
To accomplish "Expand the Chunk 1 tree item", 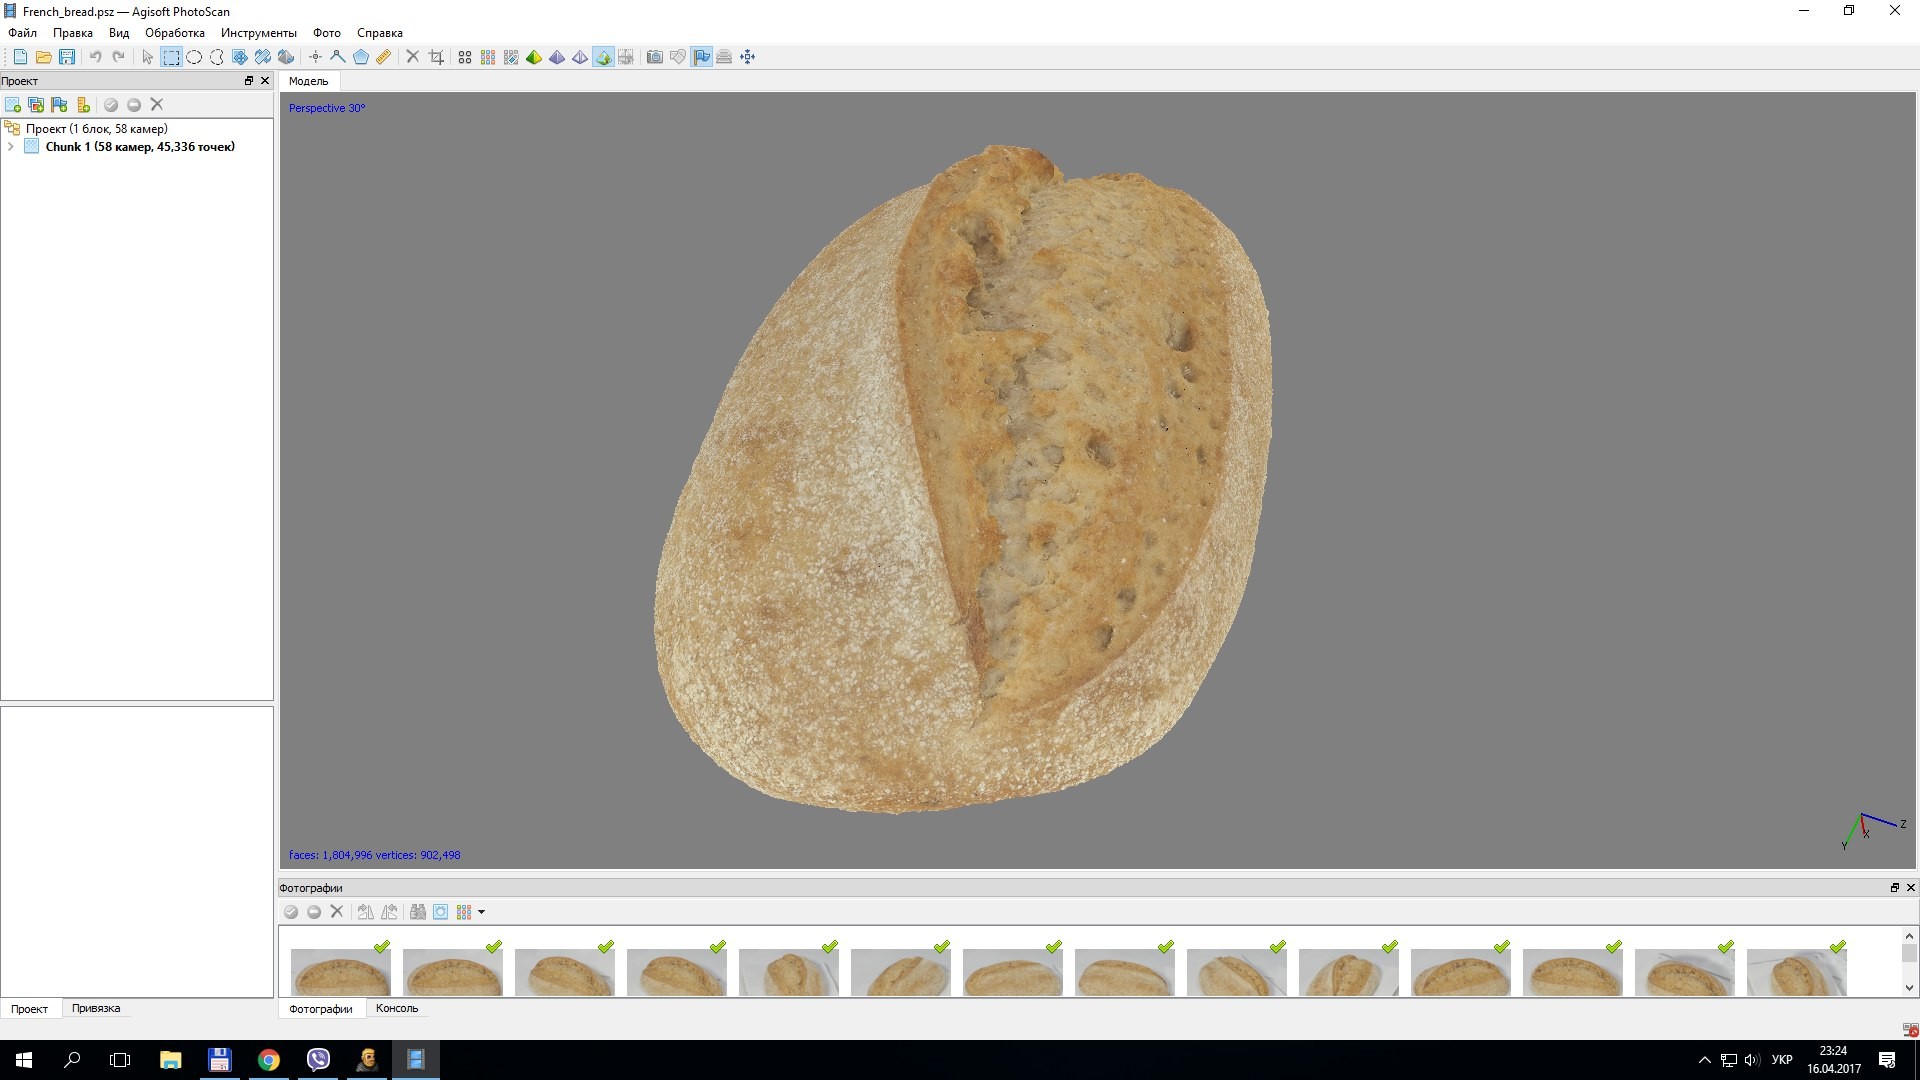I will 11,146.
